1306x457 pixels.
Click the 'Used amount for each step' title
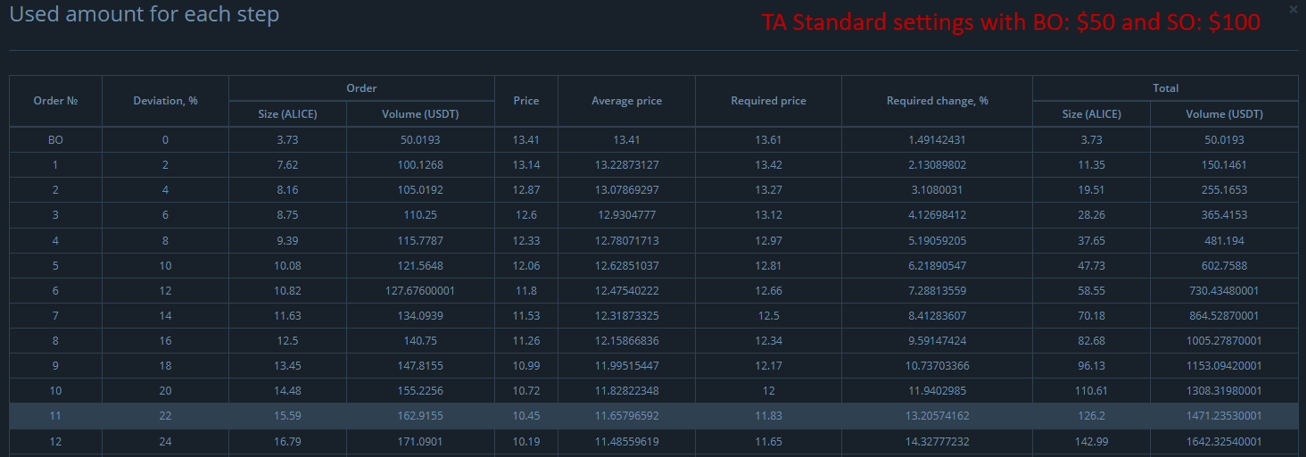144,15
